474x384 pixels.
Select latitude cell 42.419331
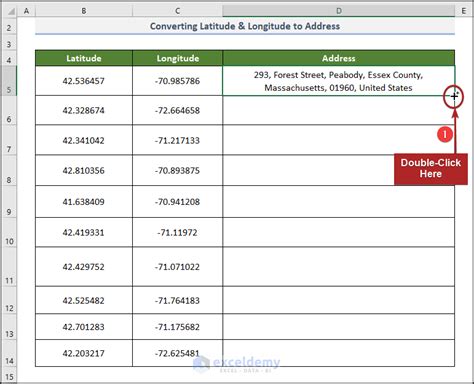click(x=84, y=233)
